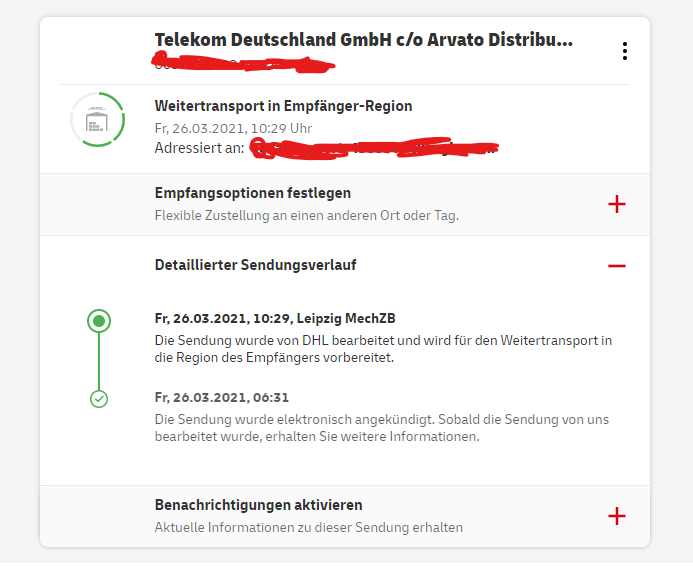Open the three-dot options menu
This screenshot has height=570, width=693.
click(624, 51)
